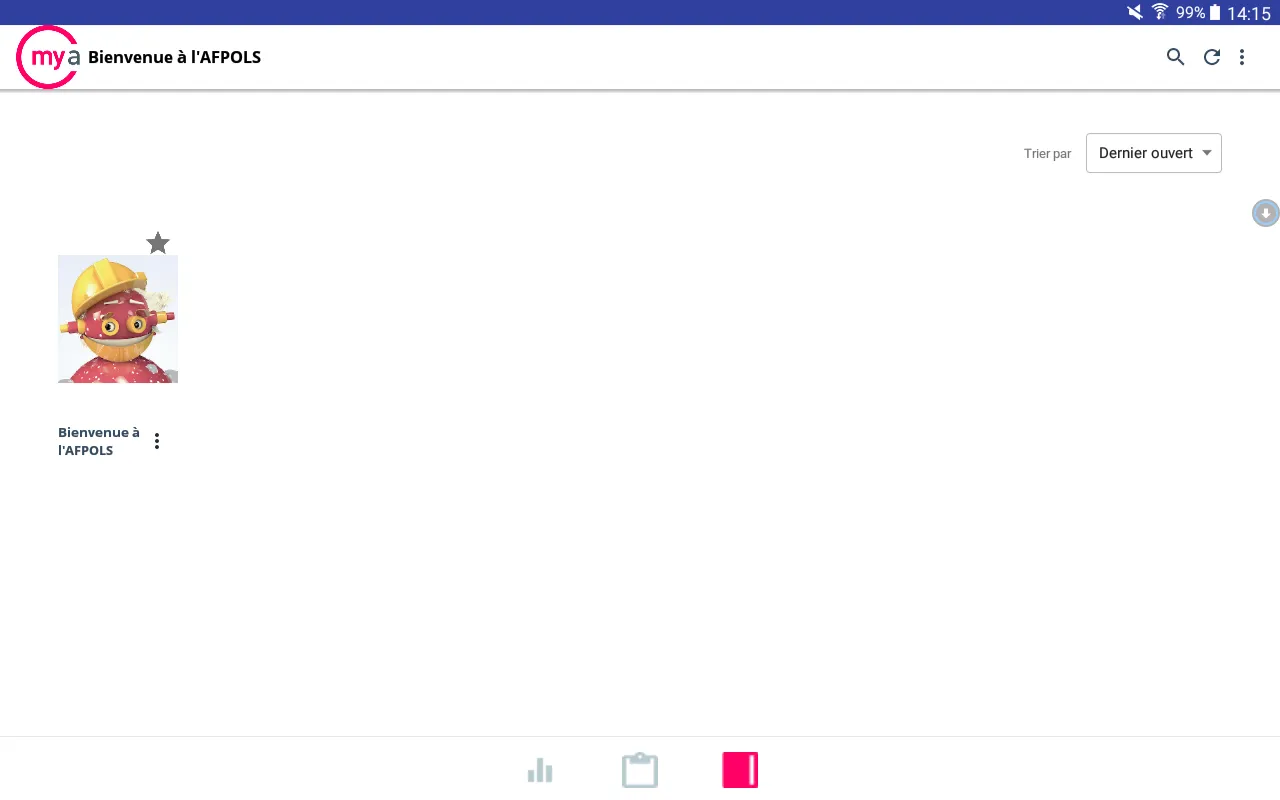Open the Bienvenue à l'AFPOLS course thumbnail
Screen dimensions: 1280x800
(118, 319)
